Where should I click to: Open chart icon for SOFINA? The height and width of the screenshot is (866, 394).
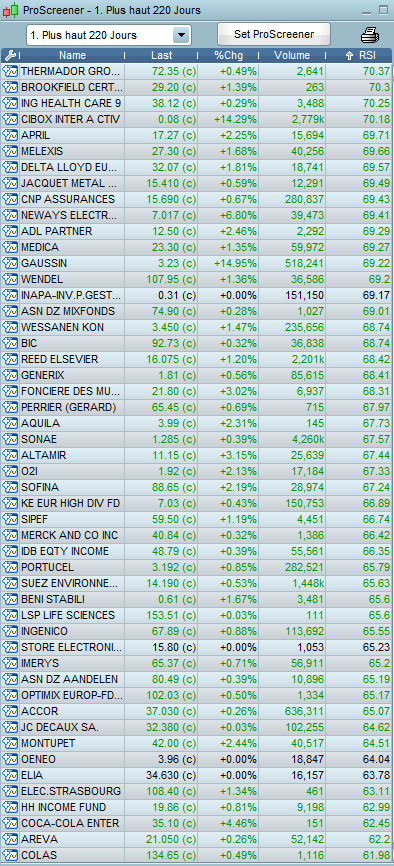click(10, 488)
